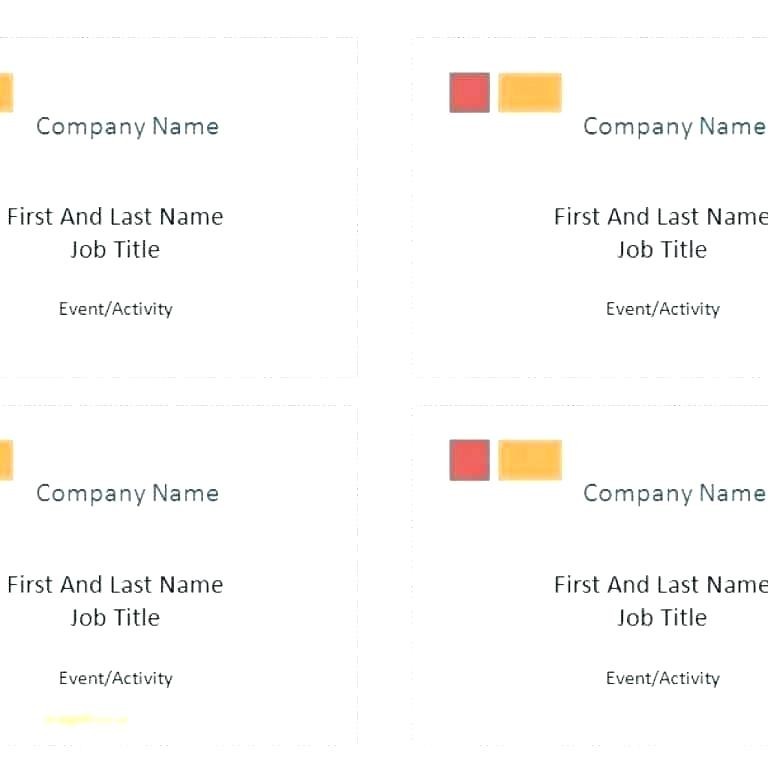The image size is (768, 768).
Task: Click Company Name placeholder in the upper-right badge
Action: 674,126
